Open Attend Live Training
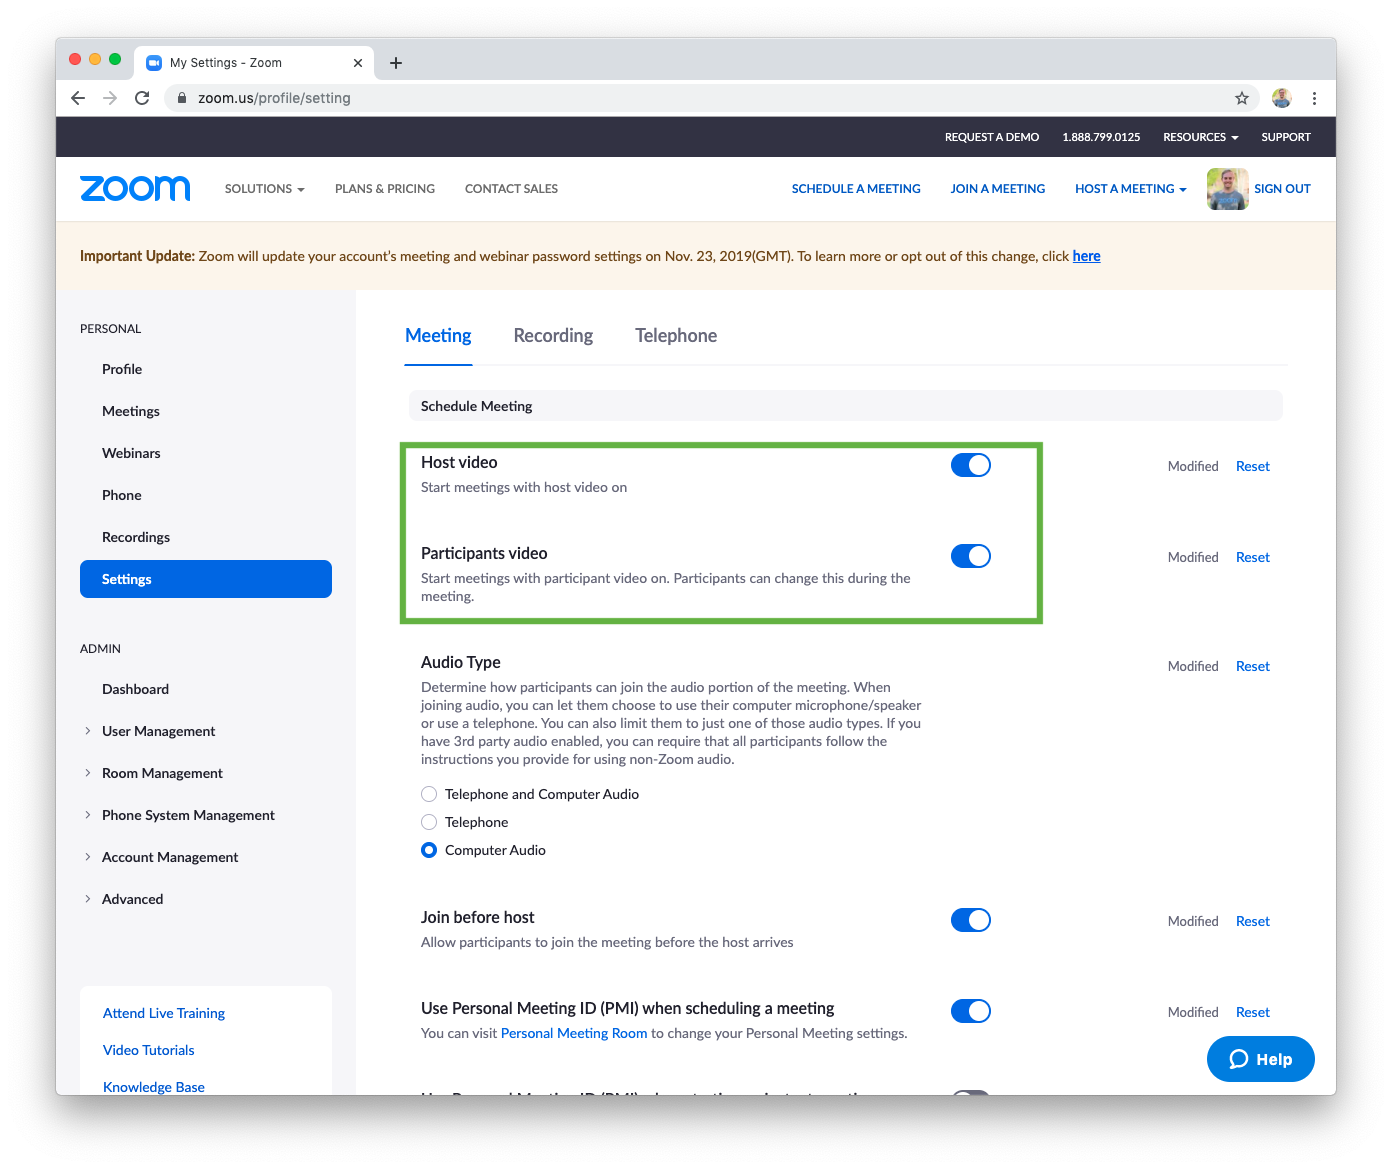The image size is (1392, 1169). click(164, 1013)
